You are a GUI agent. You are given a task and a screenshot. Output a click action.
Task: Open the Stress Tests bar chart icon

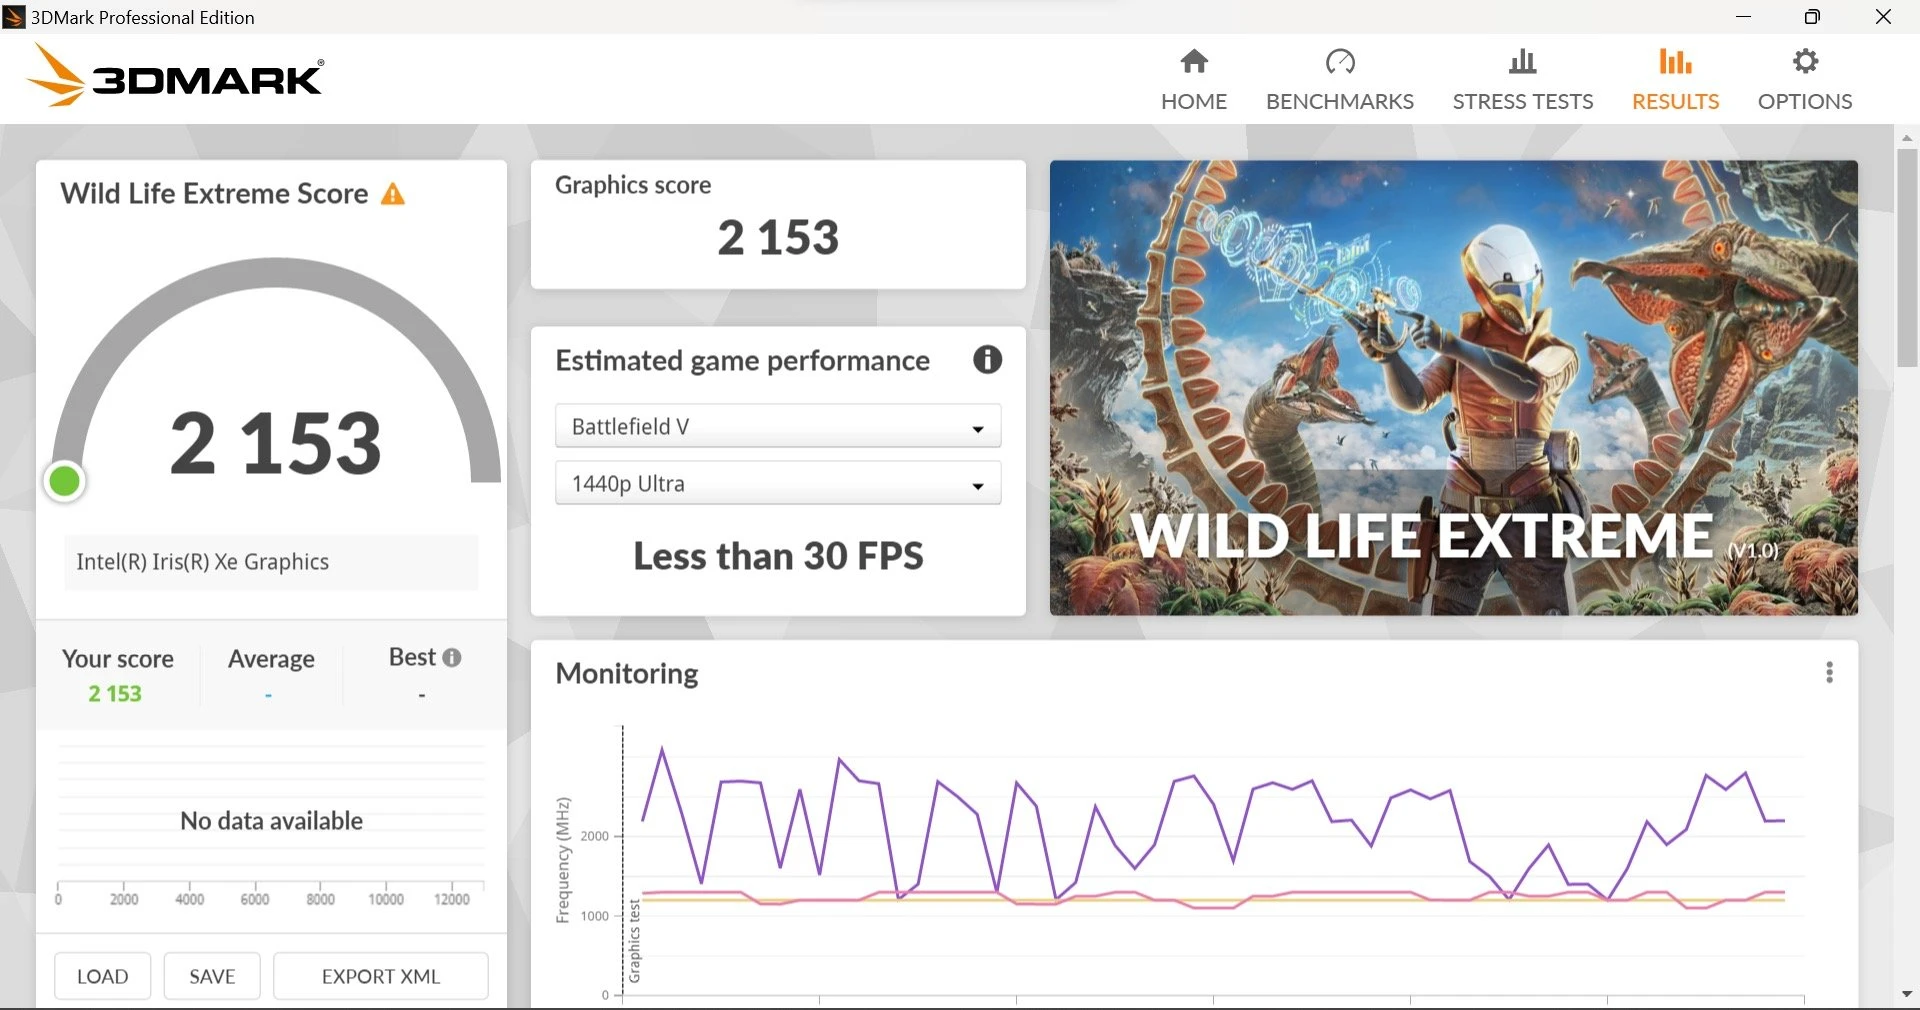coord(1522,62)
